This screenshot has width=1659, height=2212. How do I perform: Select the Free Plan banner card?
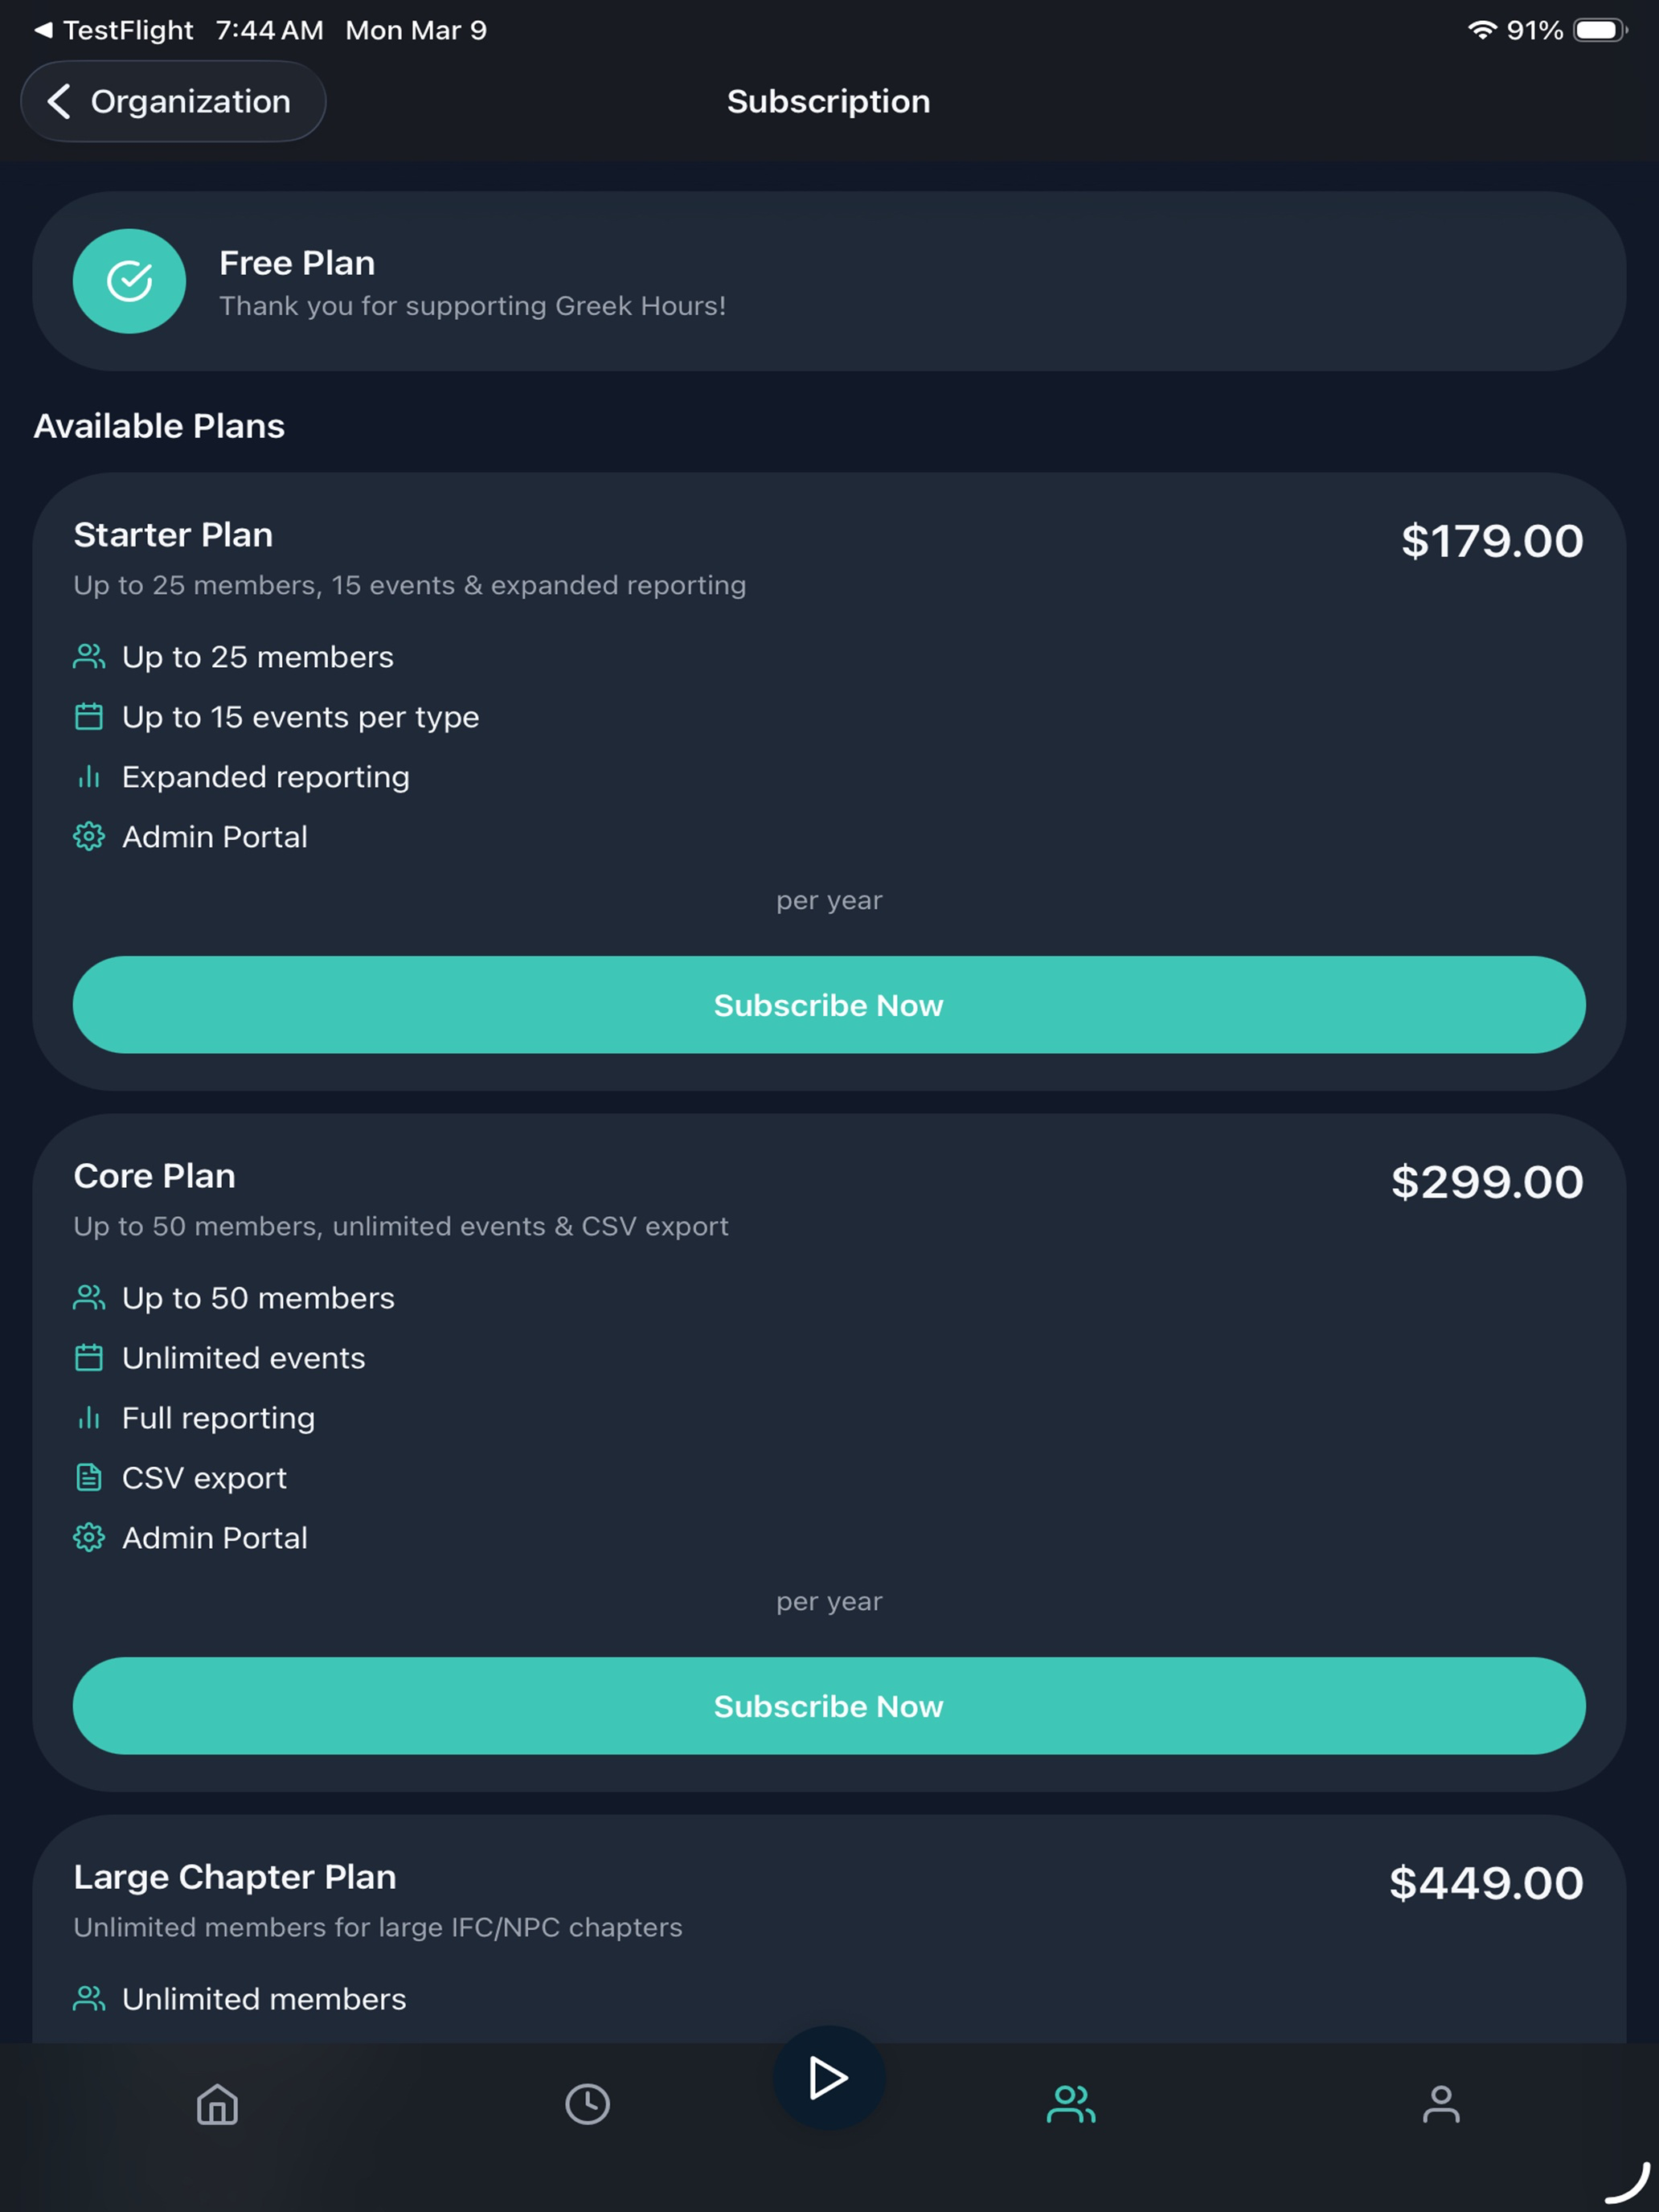click(829, 281)
